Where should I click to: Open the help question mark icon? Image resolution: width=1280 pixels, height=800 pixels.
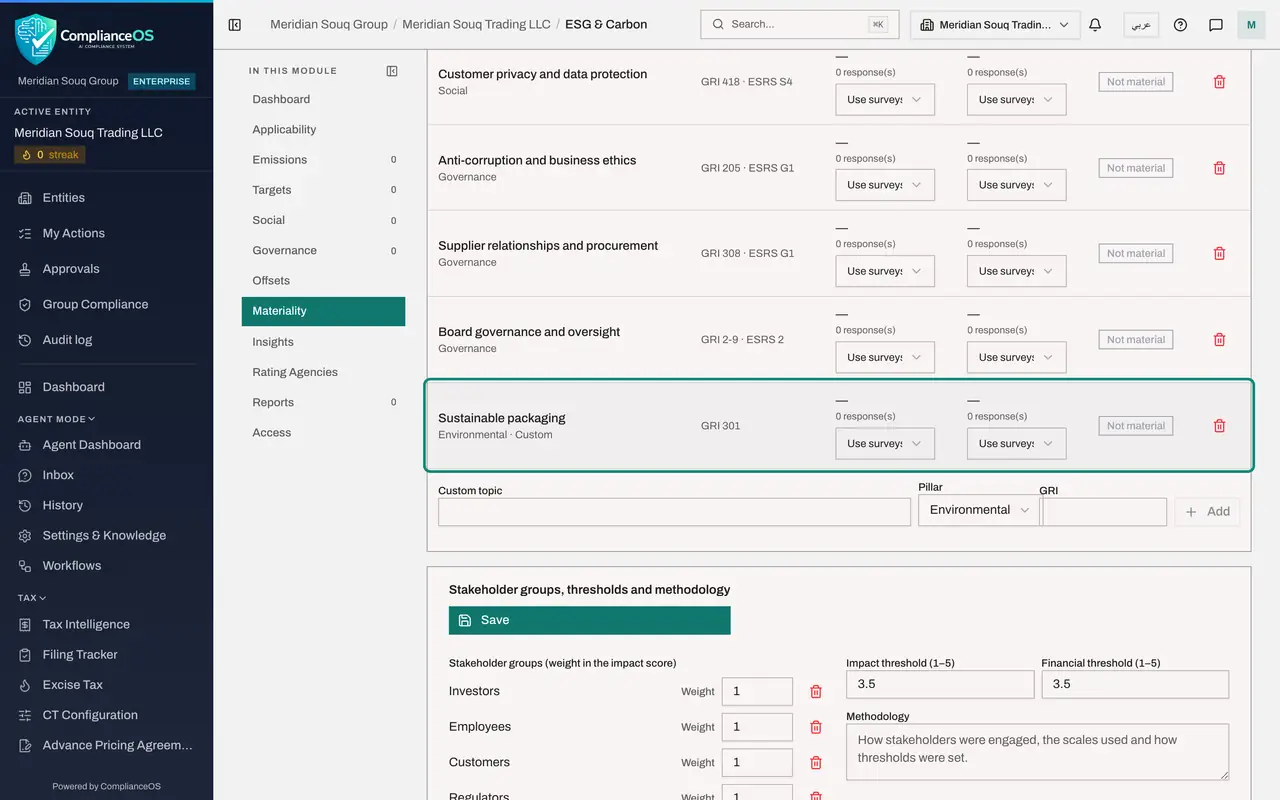pyautogui.click(x=1180, y=25)
